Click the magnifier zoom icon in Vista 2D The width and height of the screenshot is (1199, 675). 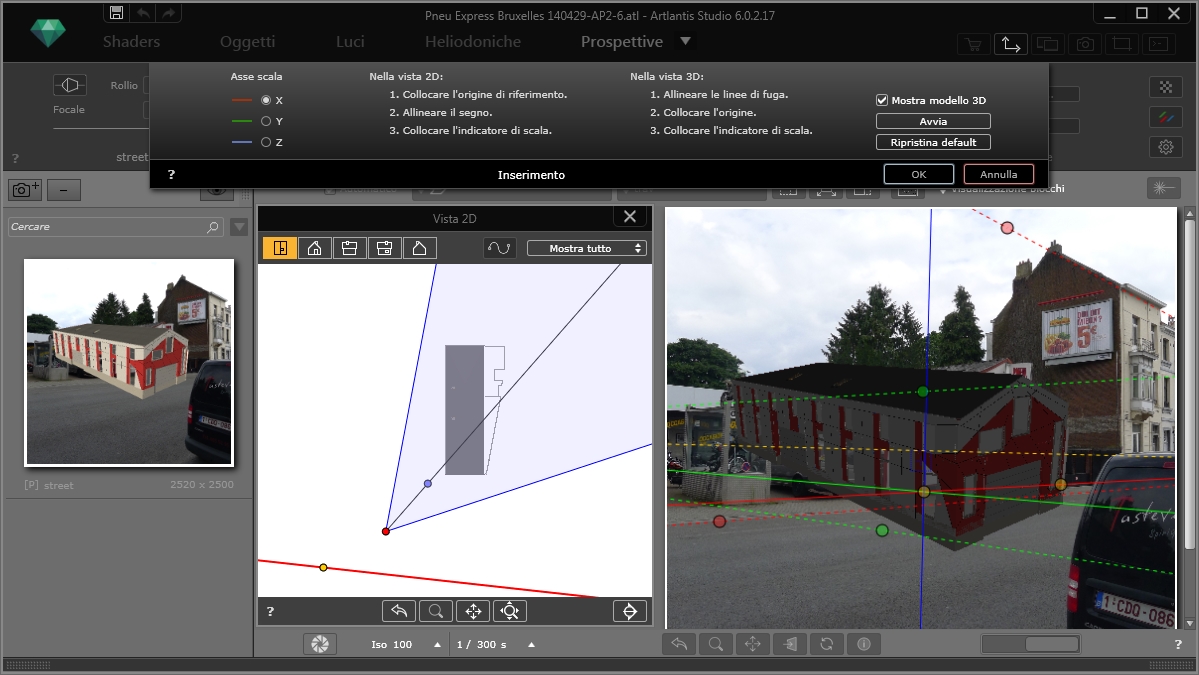coord(436,611)
